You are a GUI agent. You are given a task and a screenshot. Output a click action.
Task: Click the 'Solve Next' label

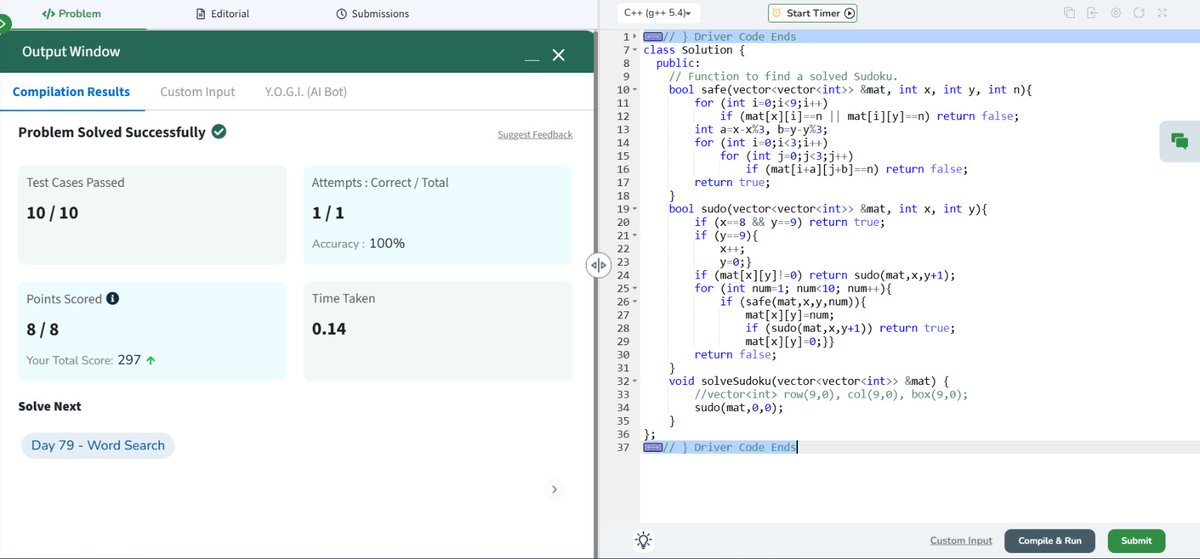[x=50, y=406]
